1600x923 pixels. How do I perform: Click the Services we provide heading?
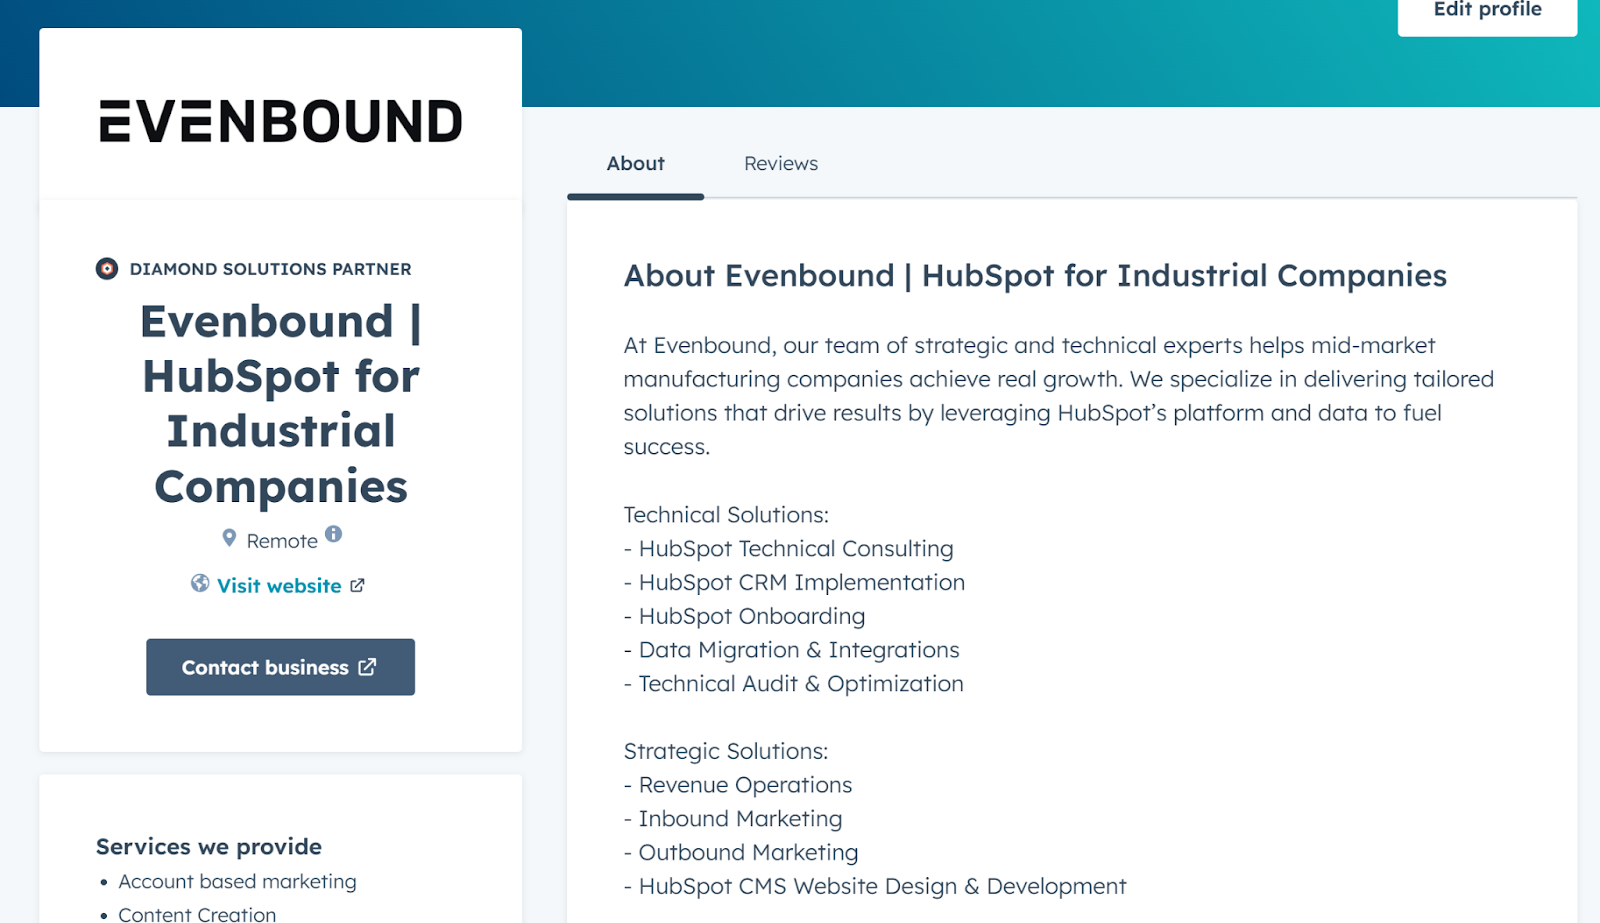pyautogui.click(x=209, y=847)
